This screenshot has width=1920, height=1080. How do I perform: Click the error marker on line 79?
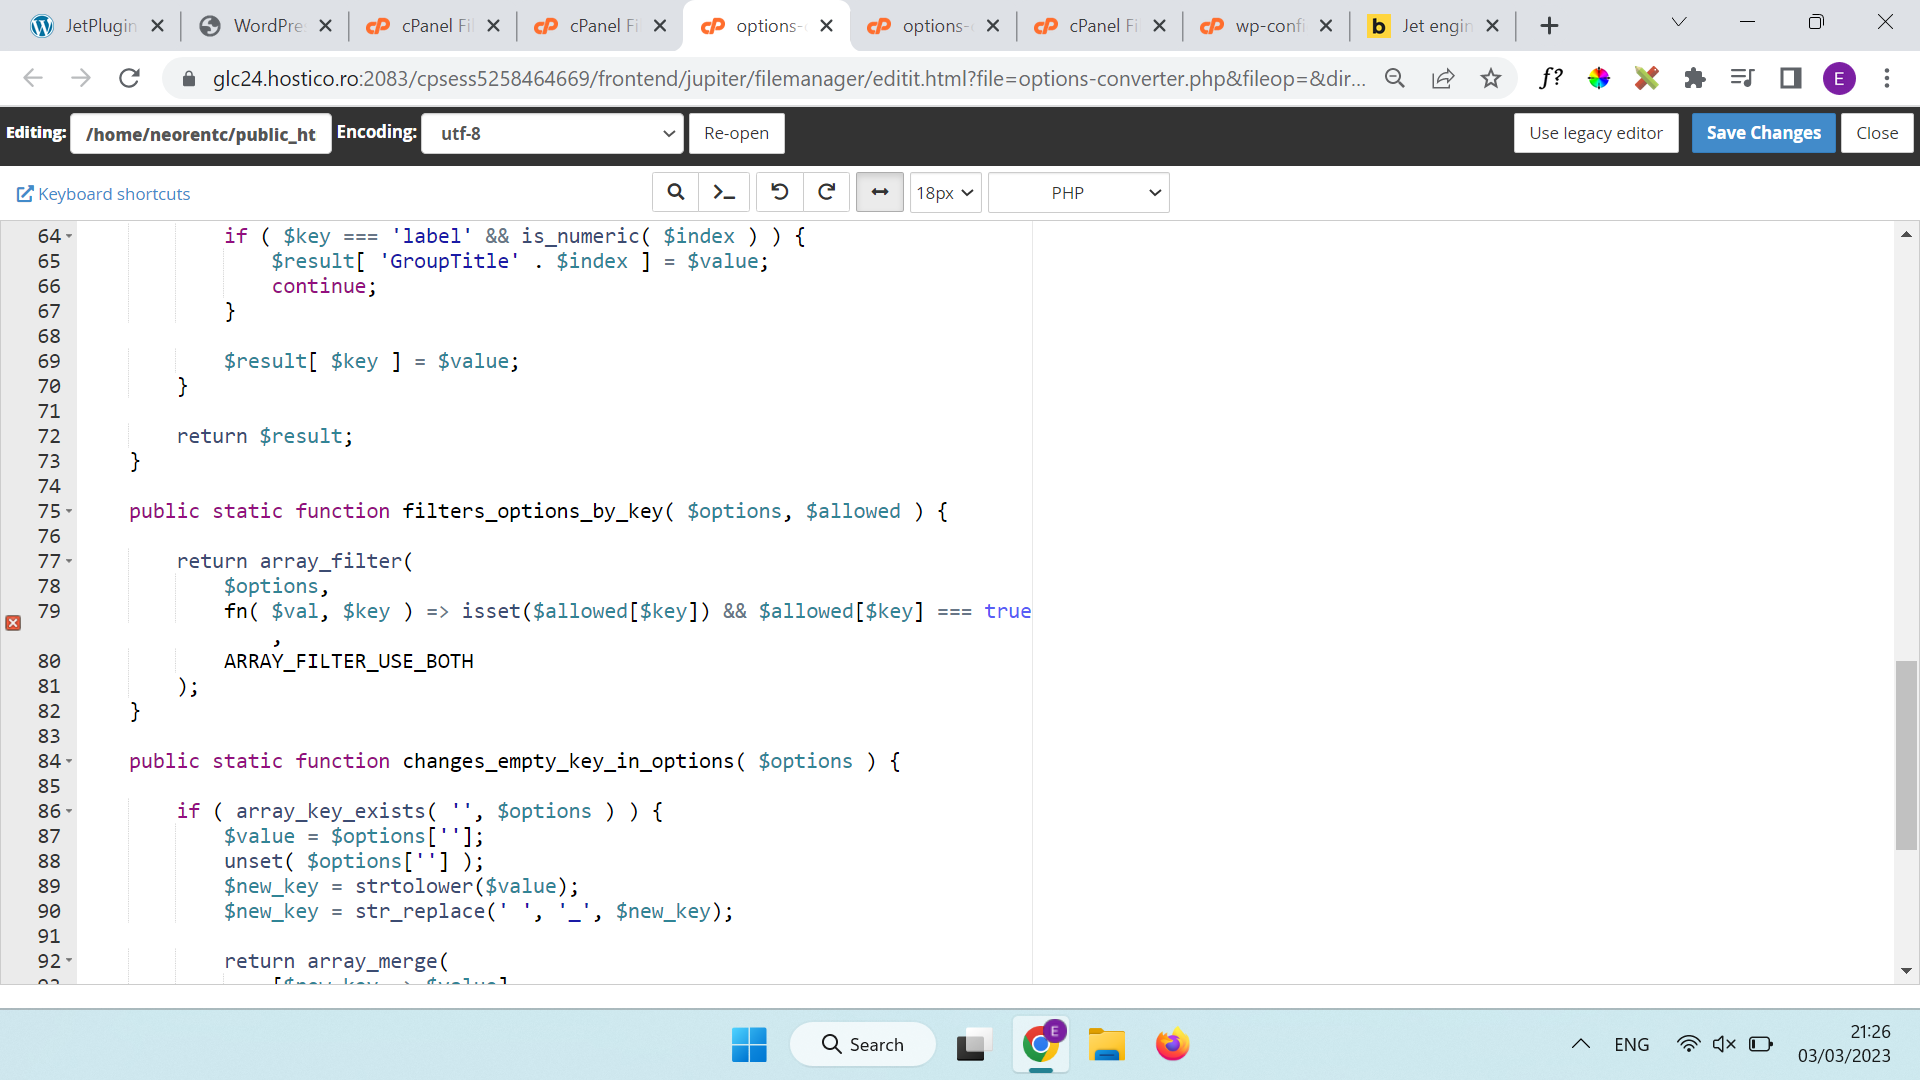(13, 623)
